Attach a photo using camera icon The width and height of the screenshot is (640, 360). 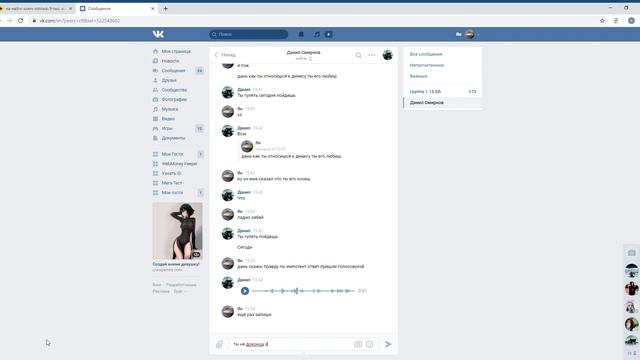pos(358,344)
